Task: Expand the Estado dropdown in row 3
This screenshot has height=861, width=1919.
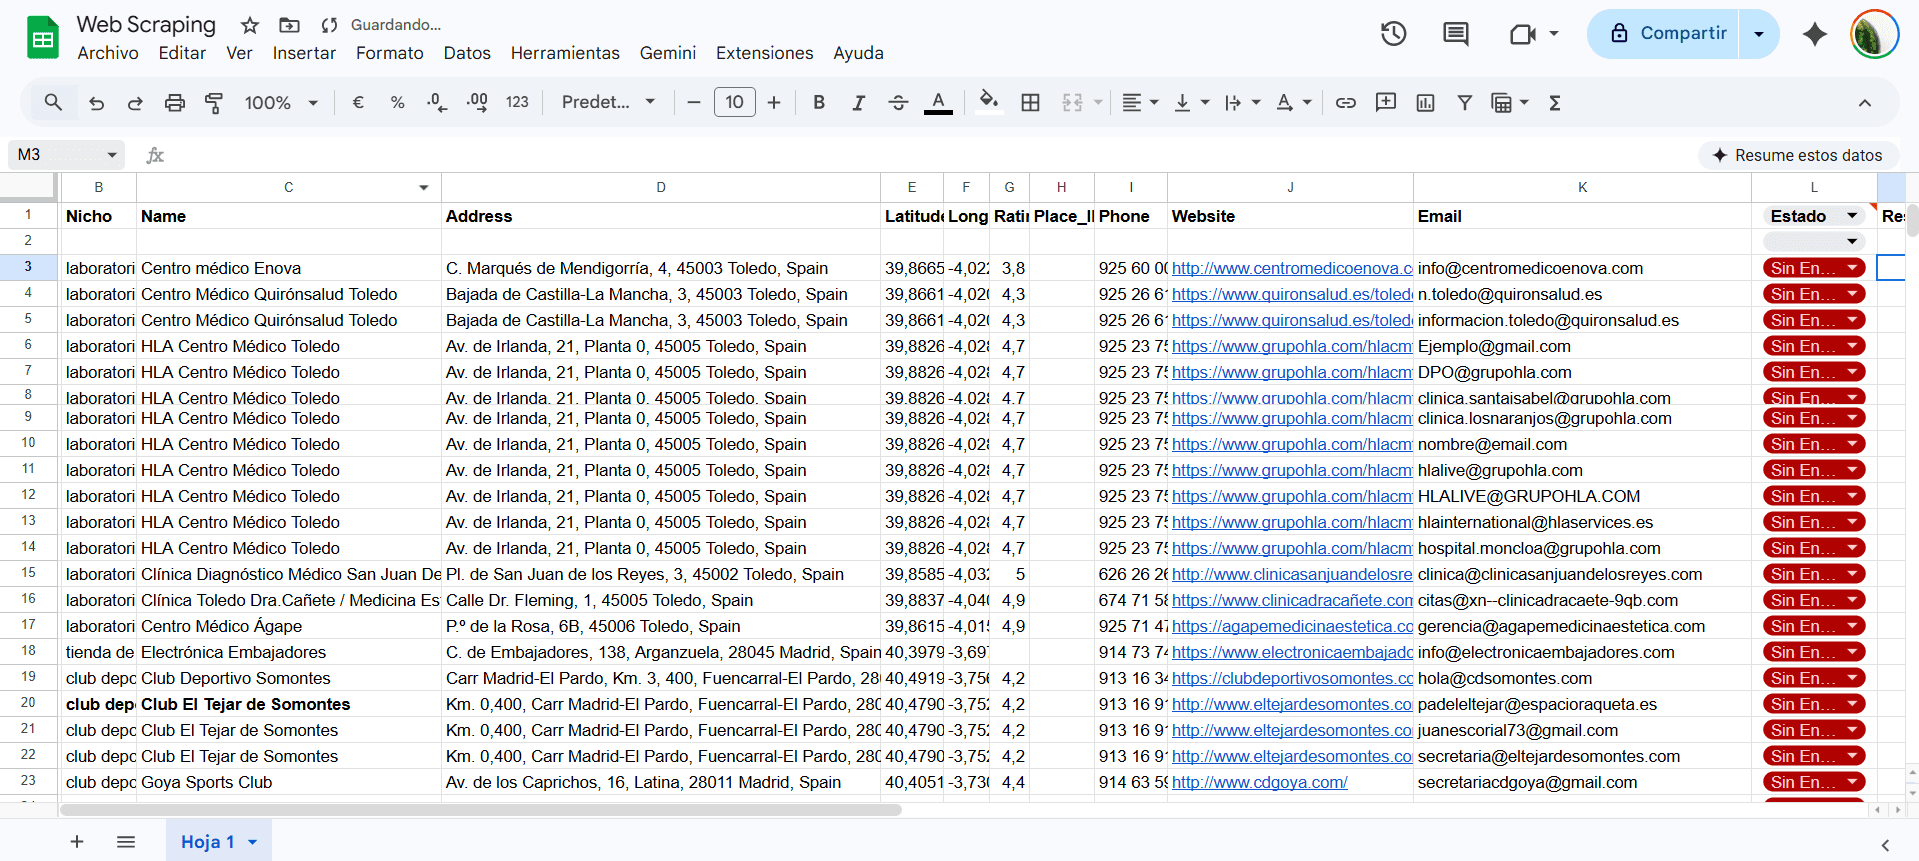Action: 1852,268
